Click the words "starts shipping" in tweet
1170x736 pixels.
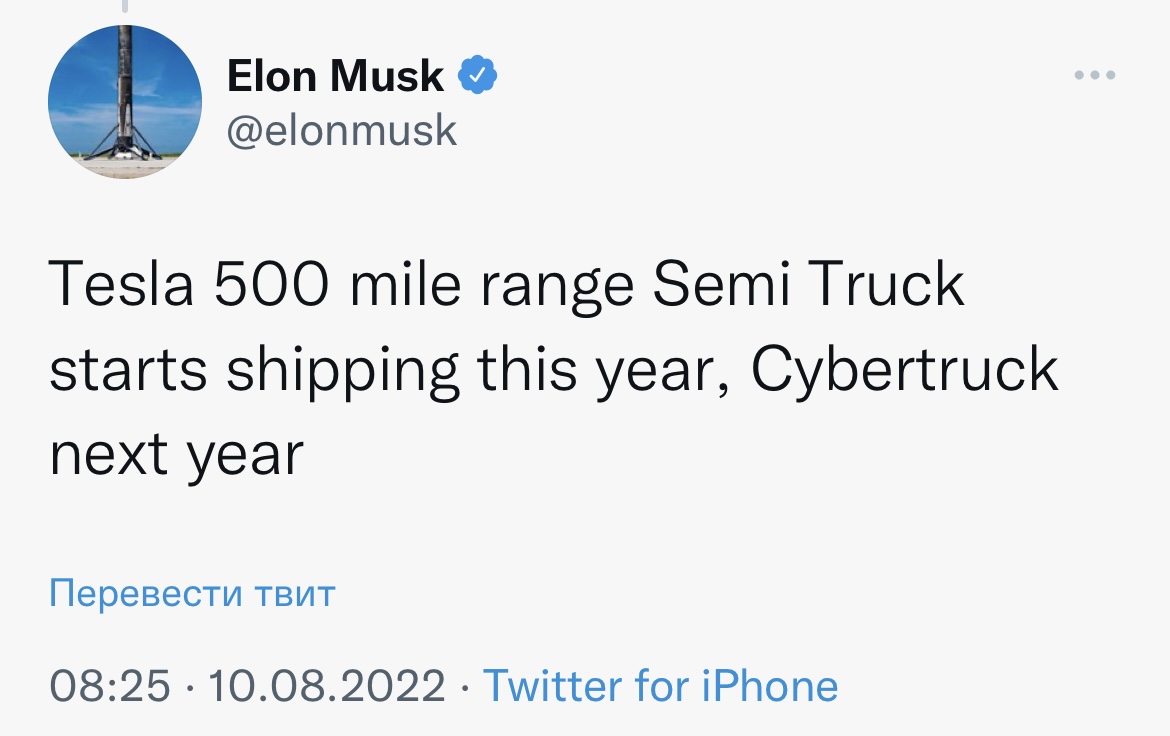point(254,371)
